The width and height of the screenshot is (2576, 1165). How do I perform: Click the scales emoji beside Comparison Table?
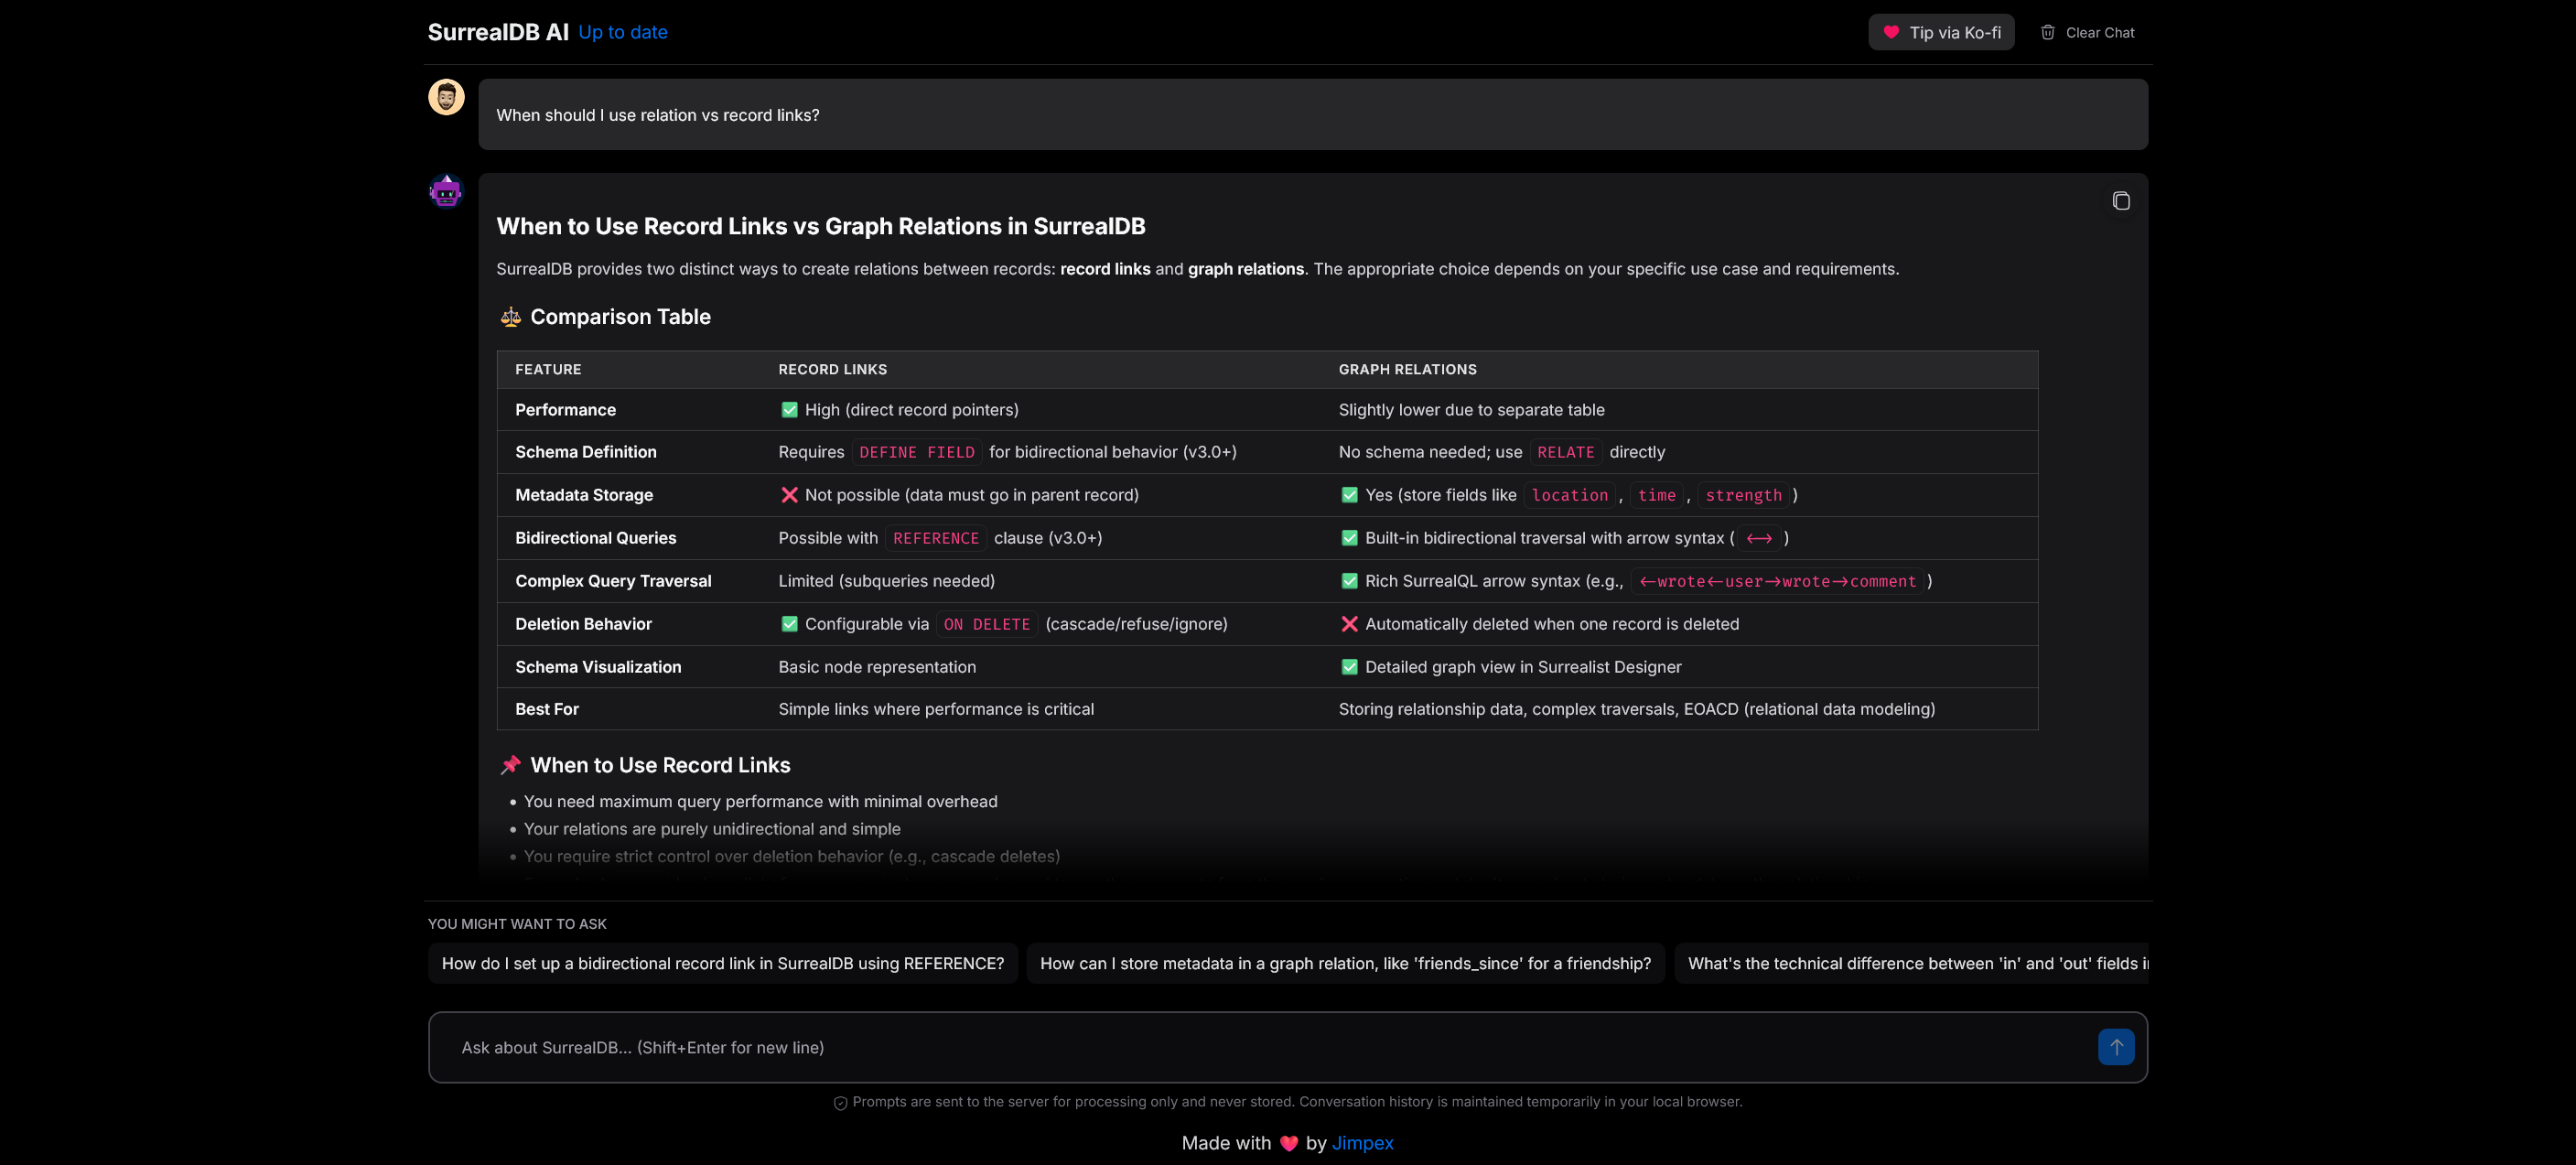click(510, 316)
